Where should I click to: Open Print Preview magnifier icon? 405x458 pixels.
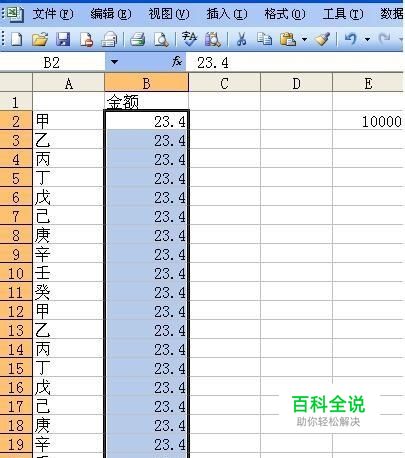[x=161, y=39]
